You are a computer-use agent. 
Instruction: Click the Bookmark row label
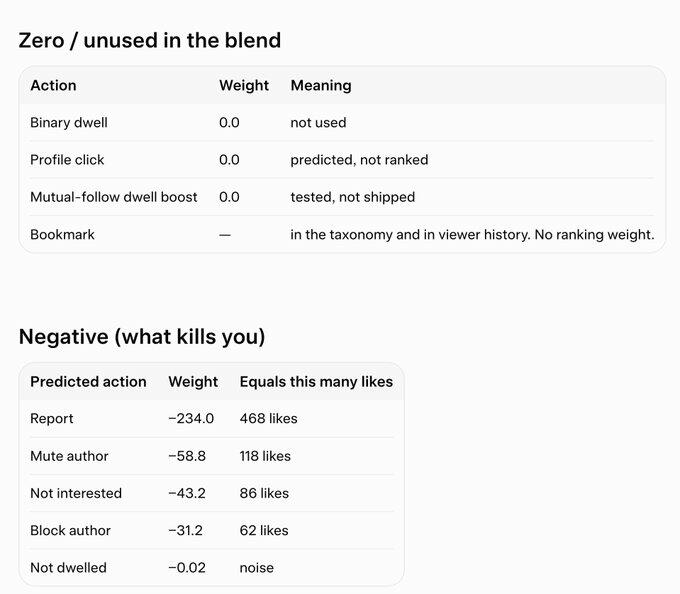tap(62, 235)
